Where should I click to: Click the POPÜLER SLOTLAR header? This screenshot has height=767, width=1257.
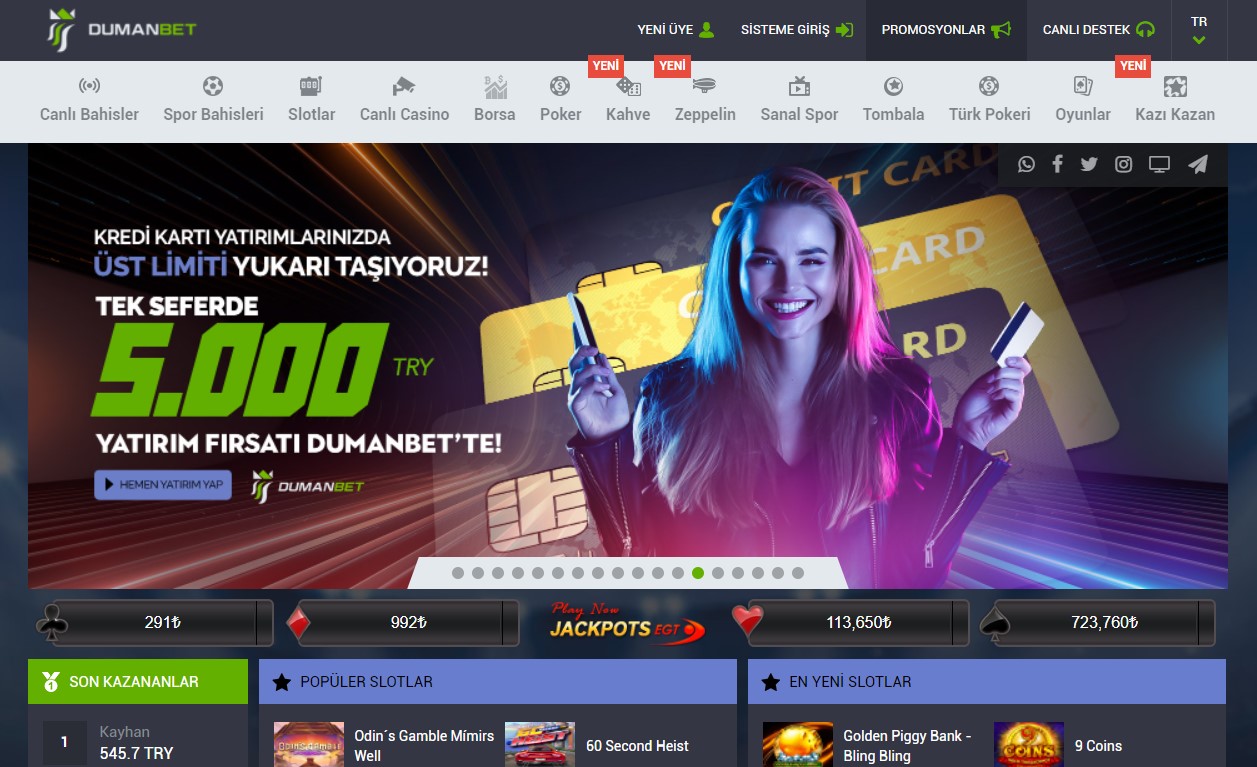[498, 682]
